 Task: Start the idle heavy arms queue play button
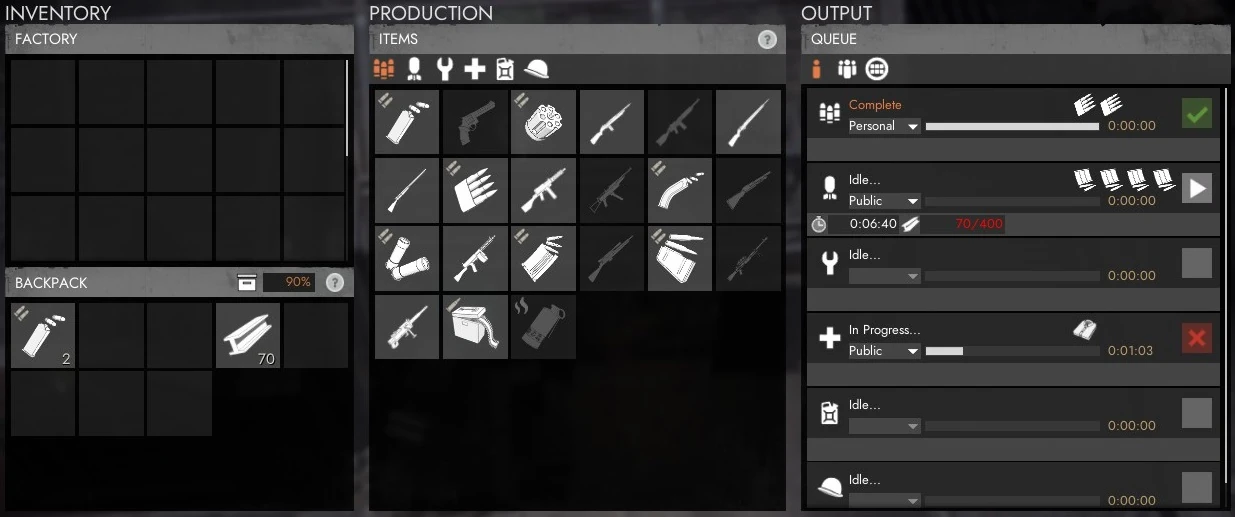point(1197,188)
